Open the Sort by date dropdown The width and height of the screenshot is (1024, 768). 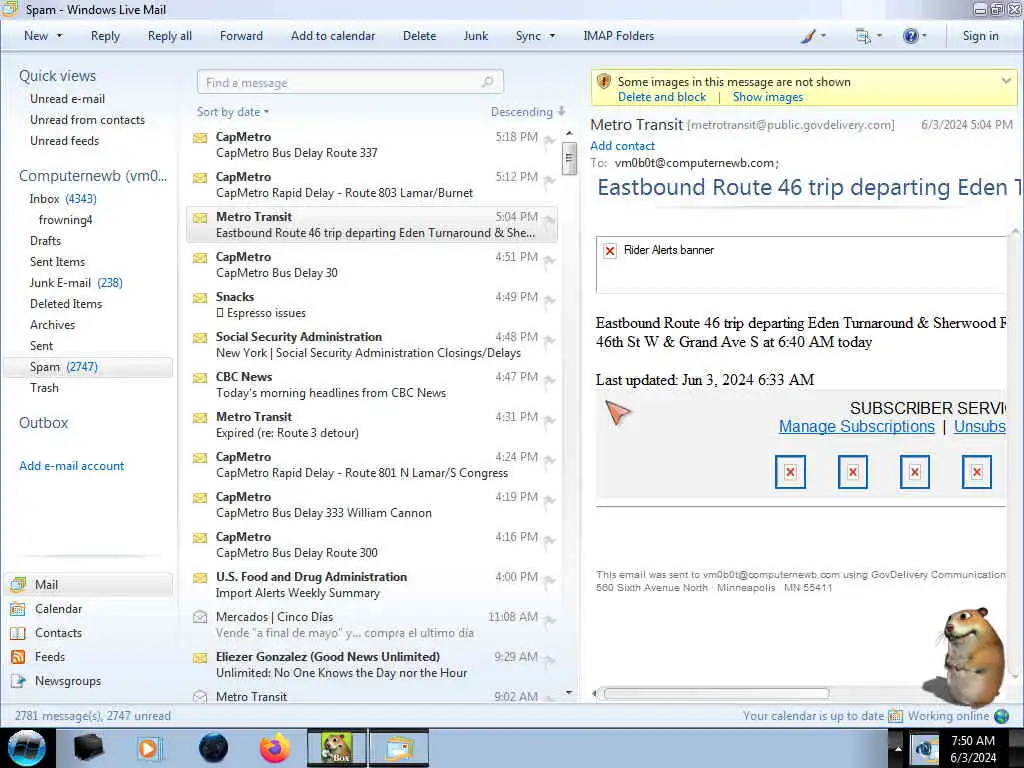(x=232, y=112)
